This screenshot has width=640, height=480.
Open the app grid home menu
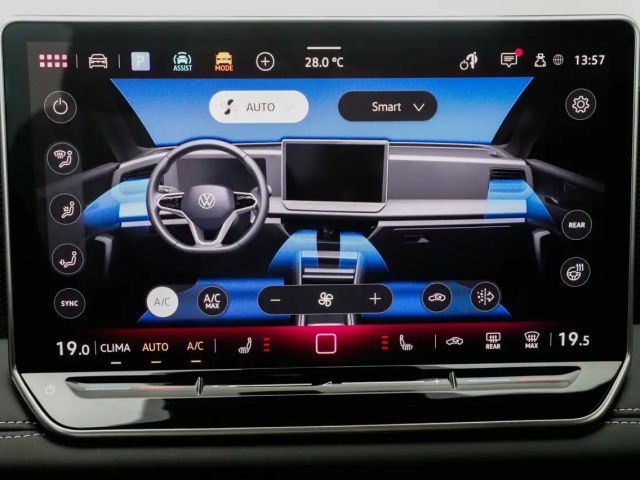tap(53, 61)
